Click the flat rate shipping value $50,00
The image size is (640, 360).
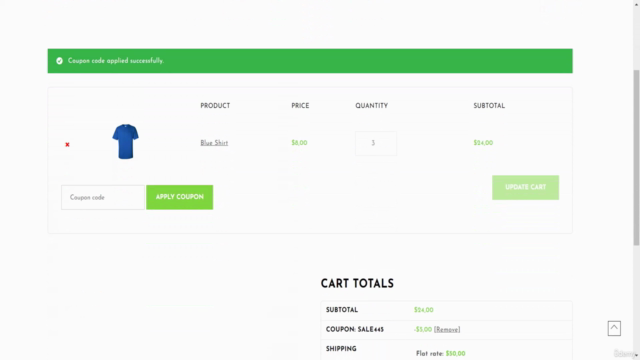456,353
